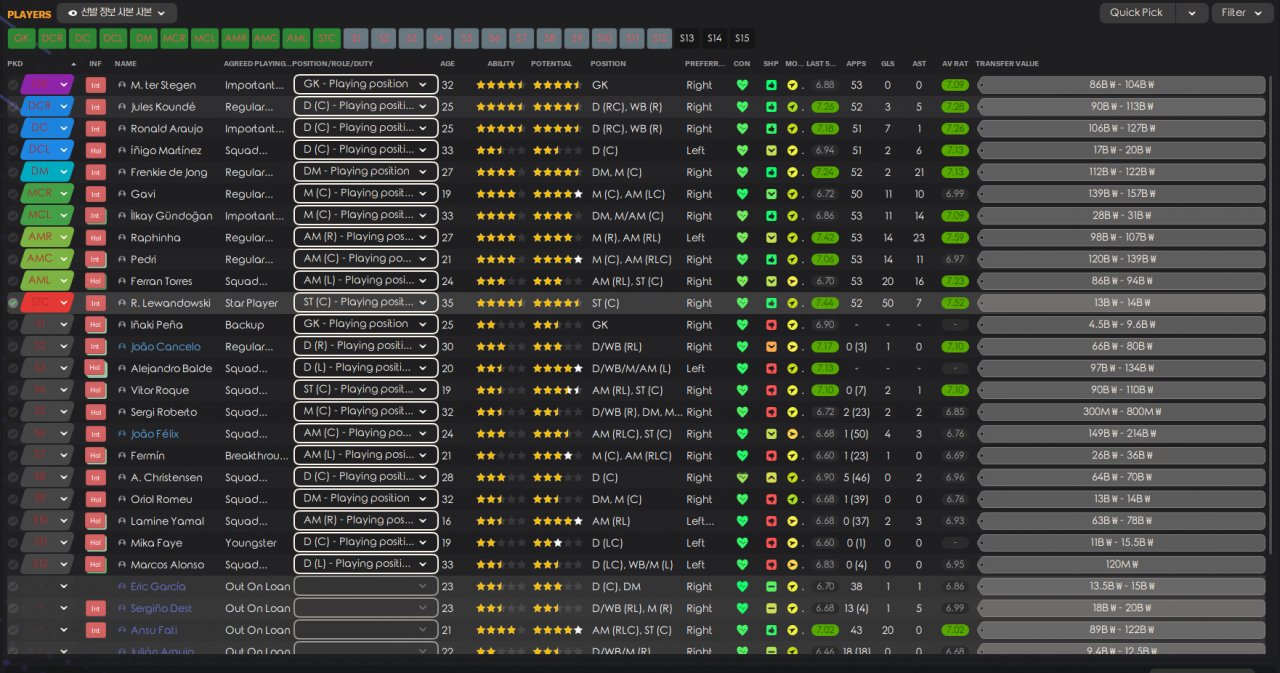Click the Hol badge for Mika Faye

[x=96, y=543]
